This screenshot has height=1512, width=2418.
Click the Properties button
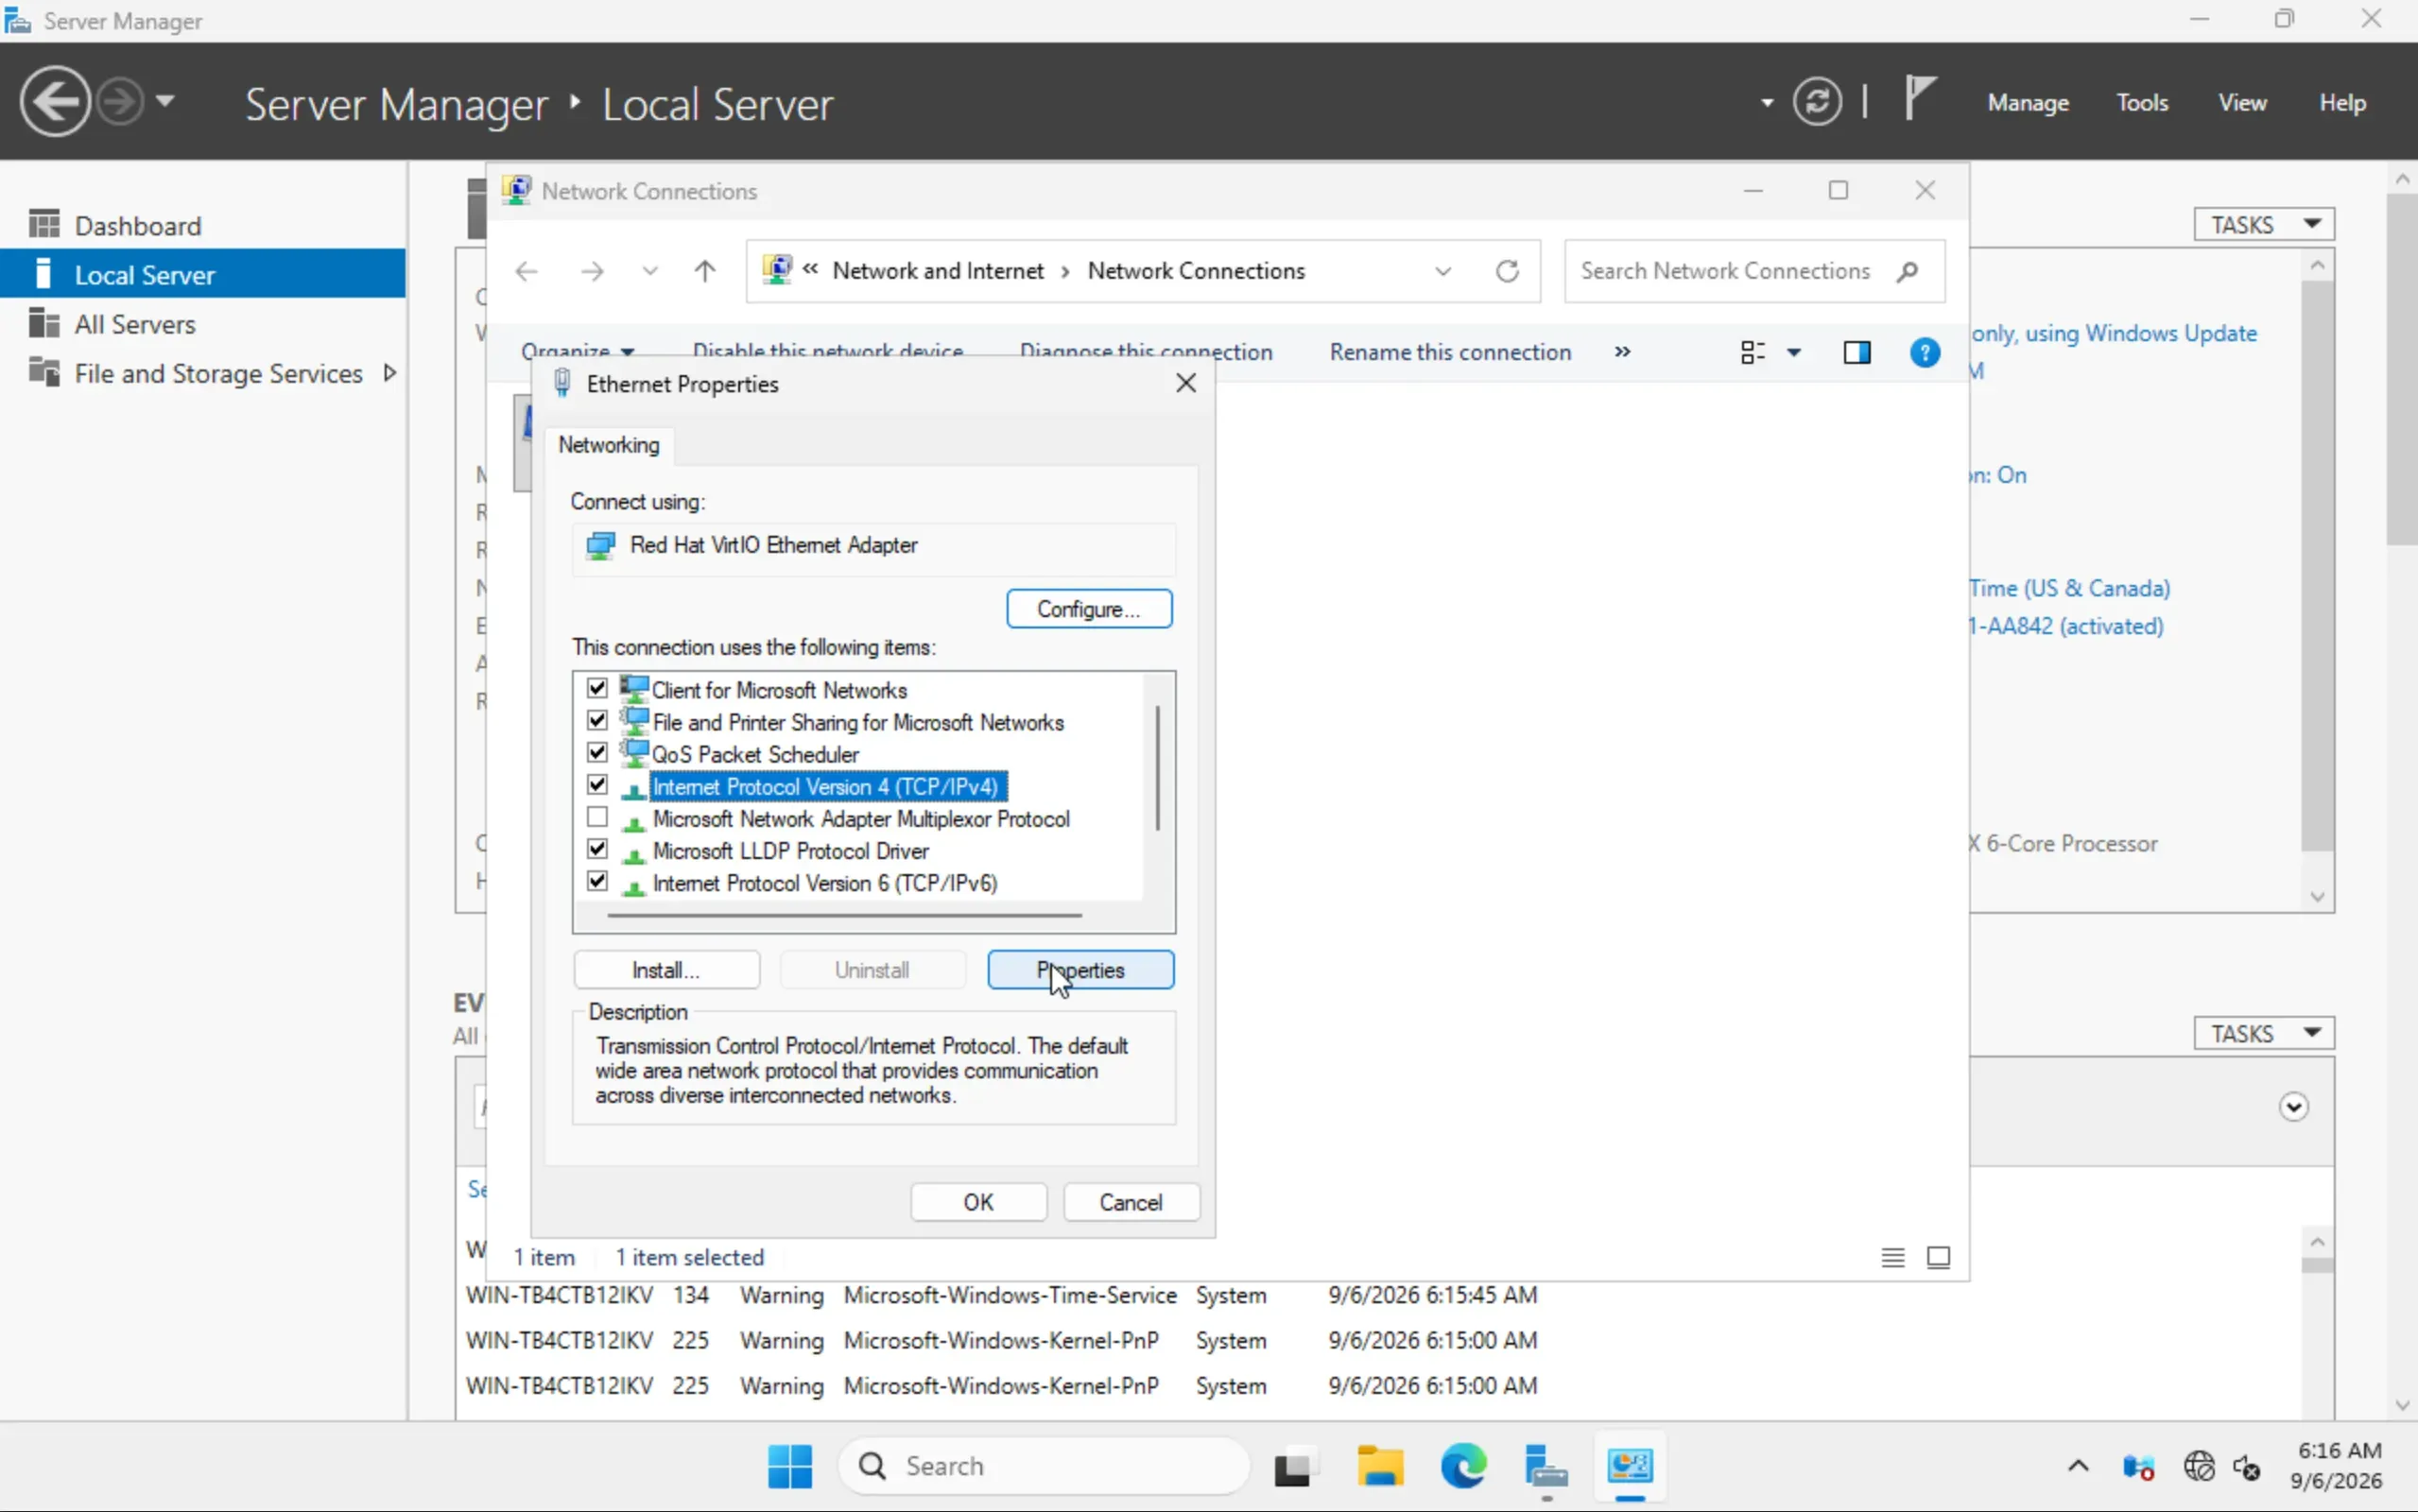1080,970
